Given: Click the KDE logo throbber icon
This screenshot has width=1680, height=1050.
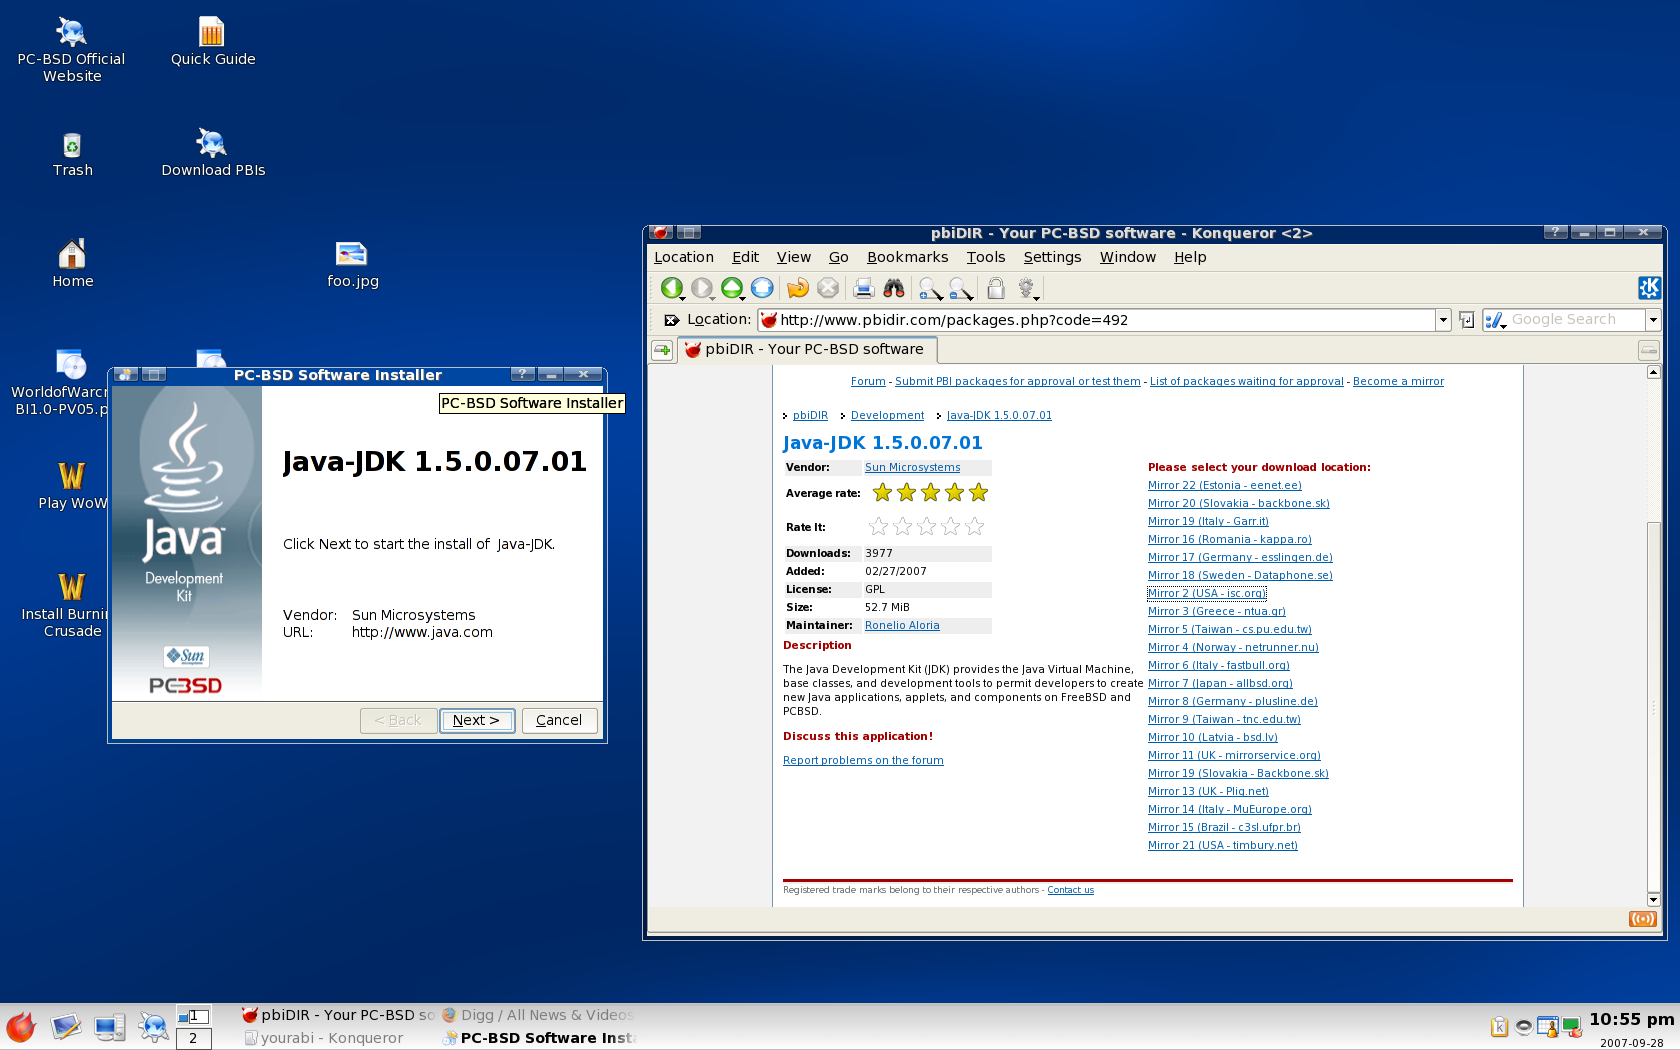Looking at the screenshot, I should click(1649, 288).
